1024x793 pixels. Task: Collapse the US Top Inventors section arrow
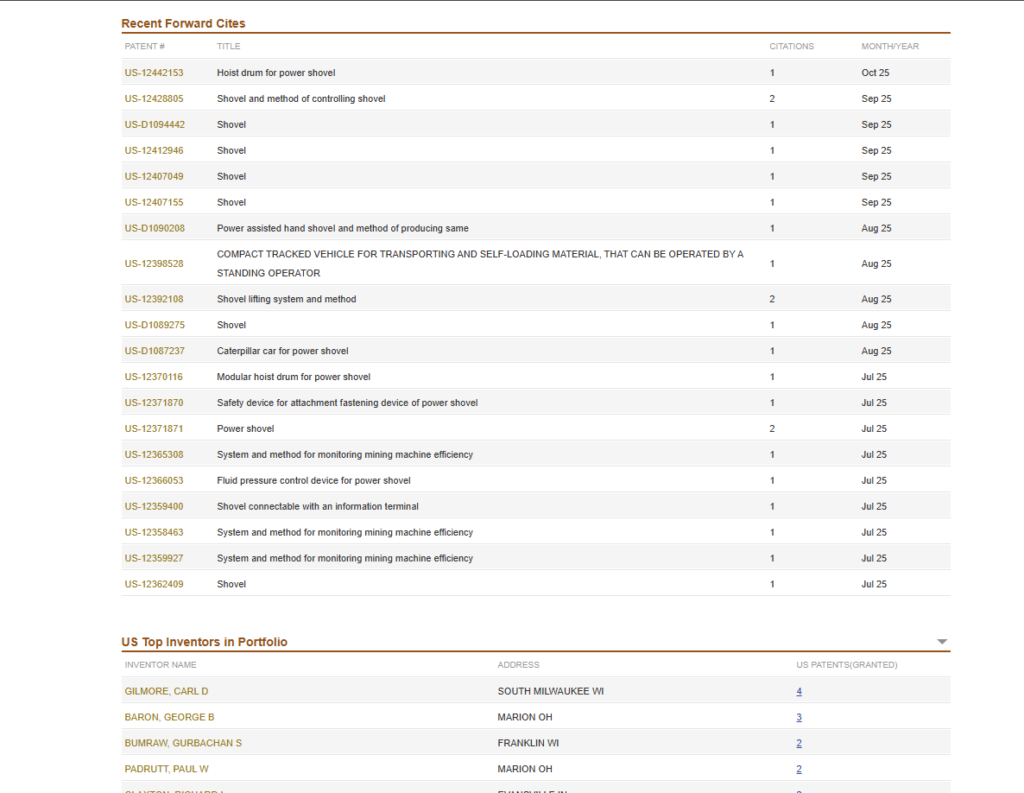click(941, 642)
